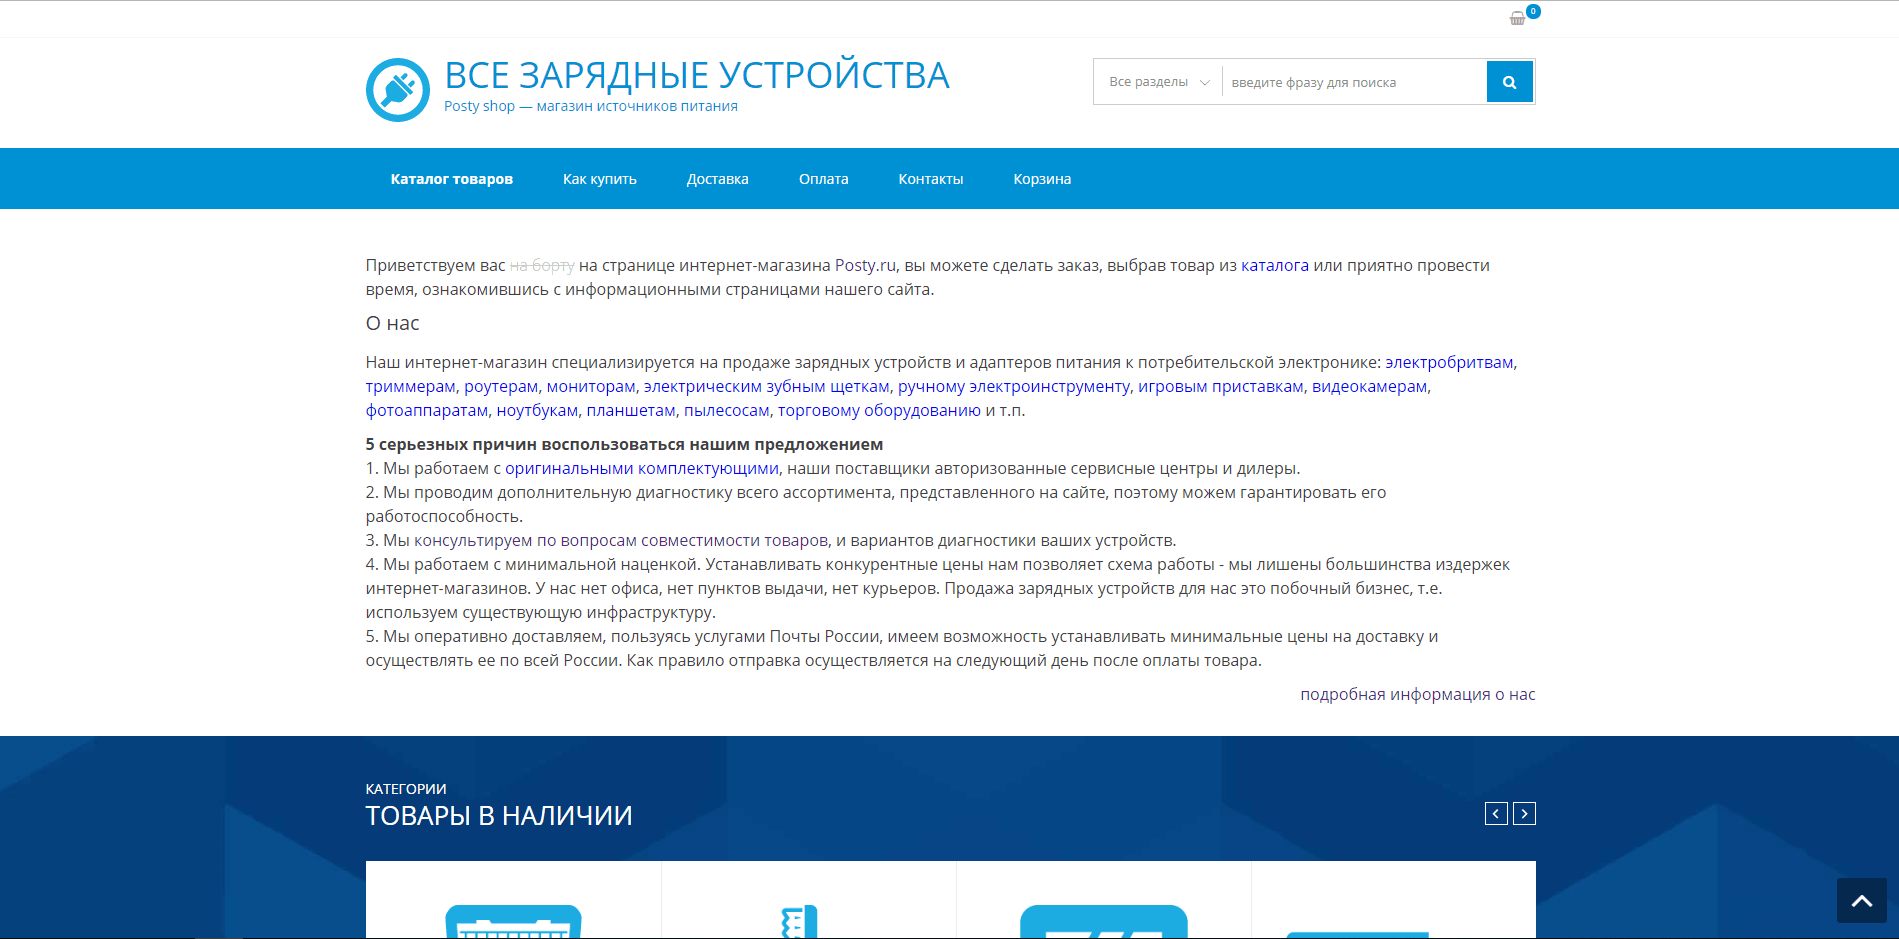Open 'Контакты' navigation item
Image resolution: width=1899 pixels, height=939 pixels.
point(930,179)
